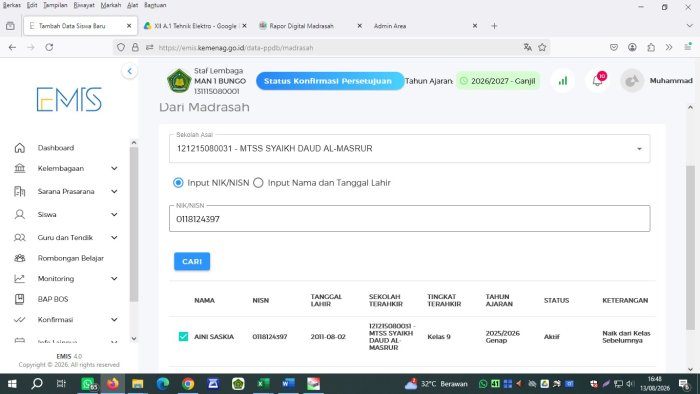Expand the Kelembagaan menu chevron
This screenshot has width=700, height=394.
point(114,168)
